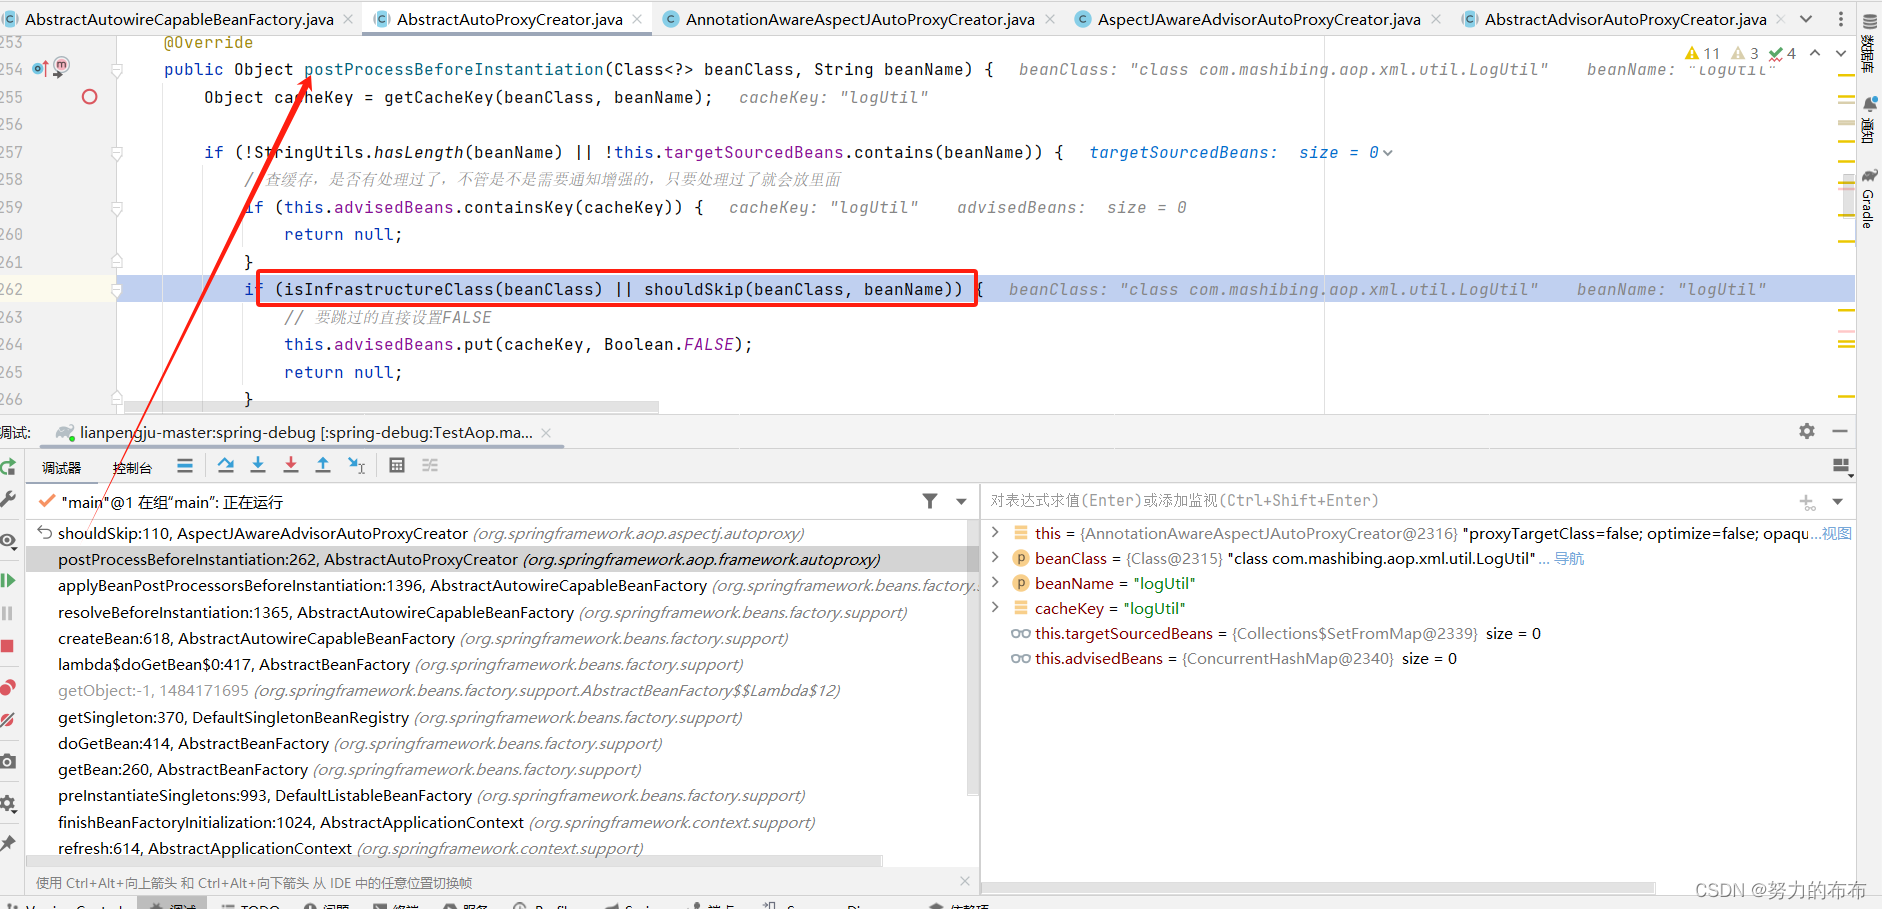This screenshot has height=909, width=1882.
Task: Open the 通知 notifications tool window
Action: 1868,121
